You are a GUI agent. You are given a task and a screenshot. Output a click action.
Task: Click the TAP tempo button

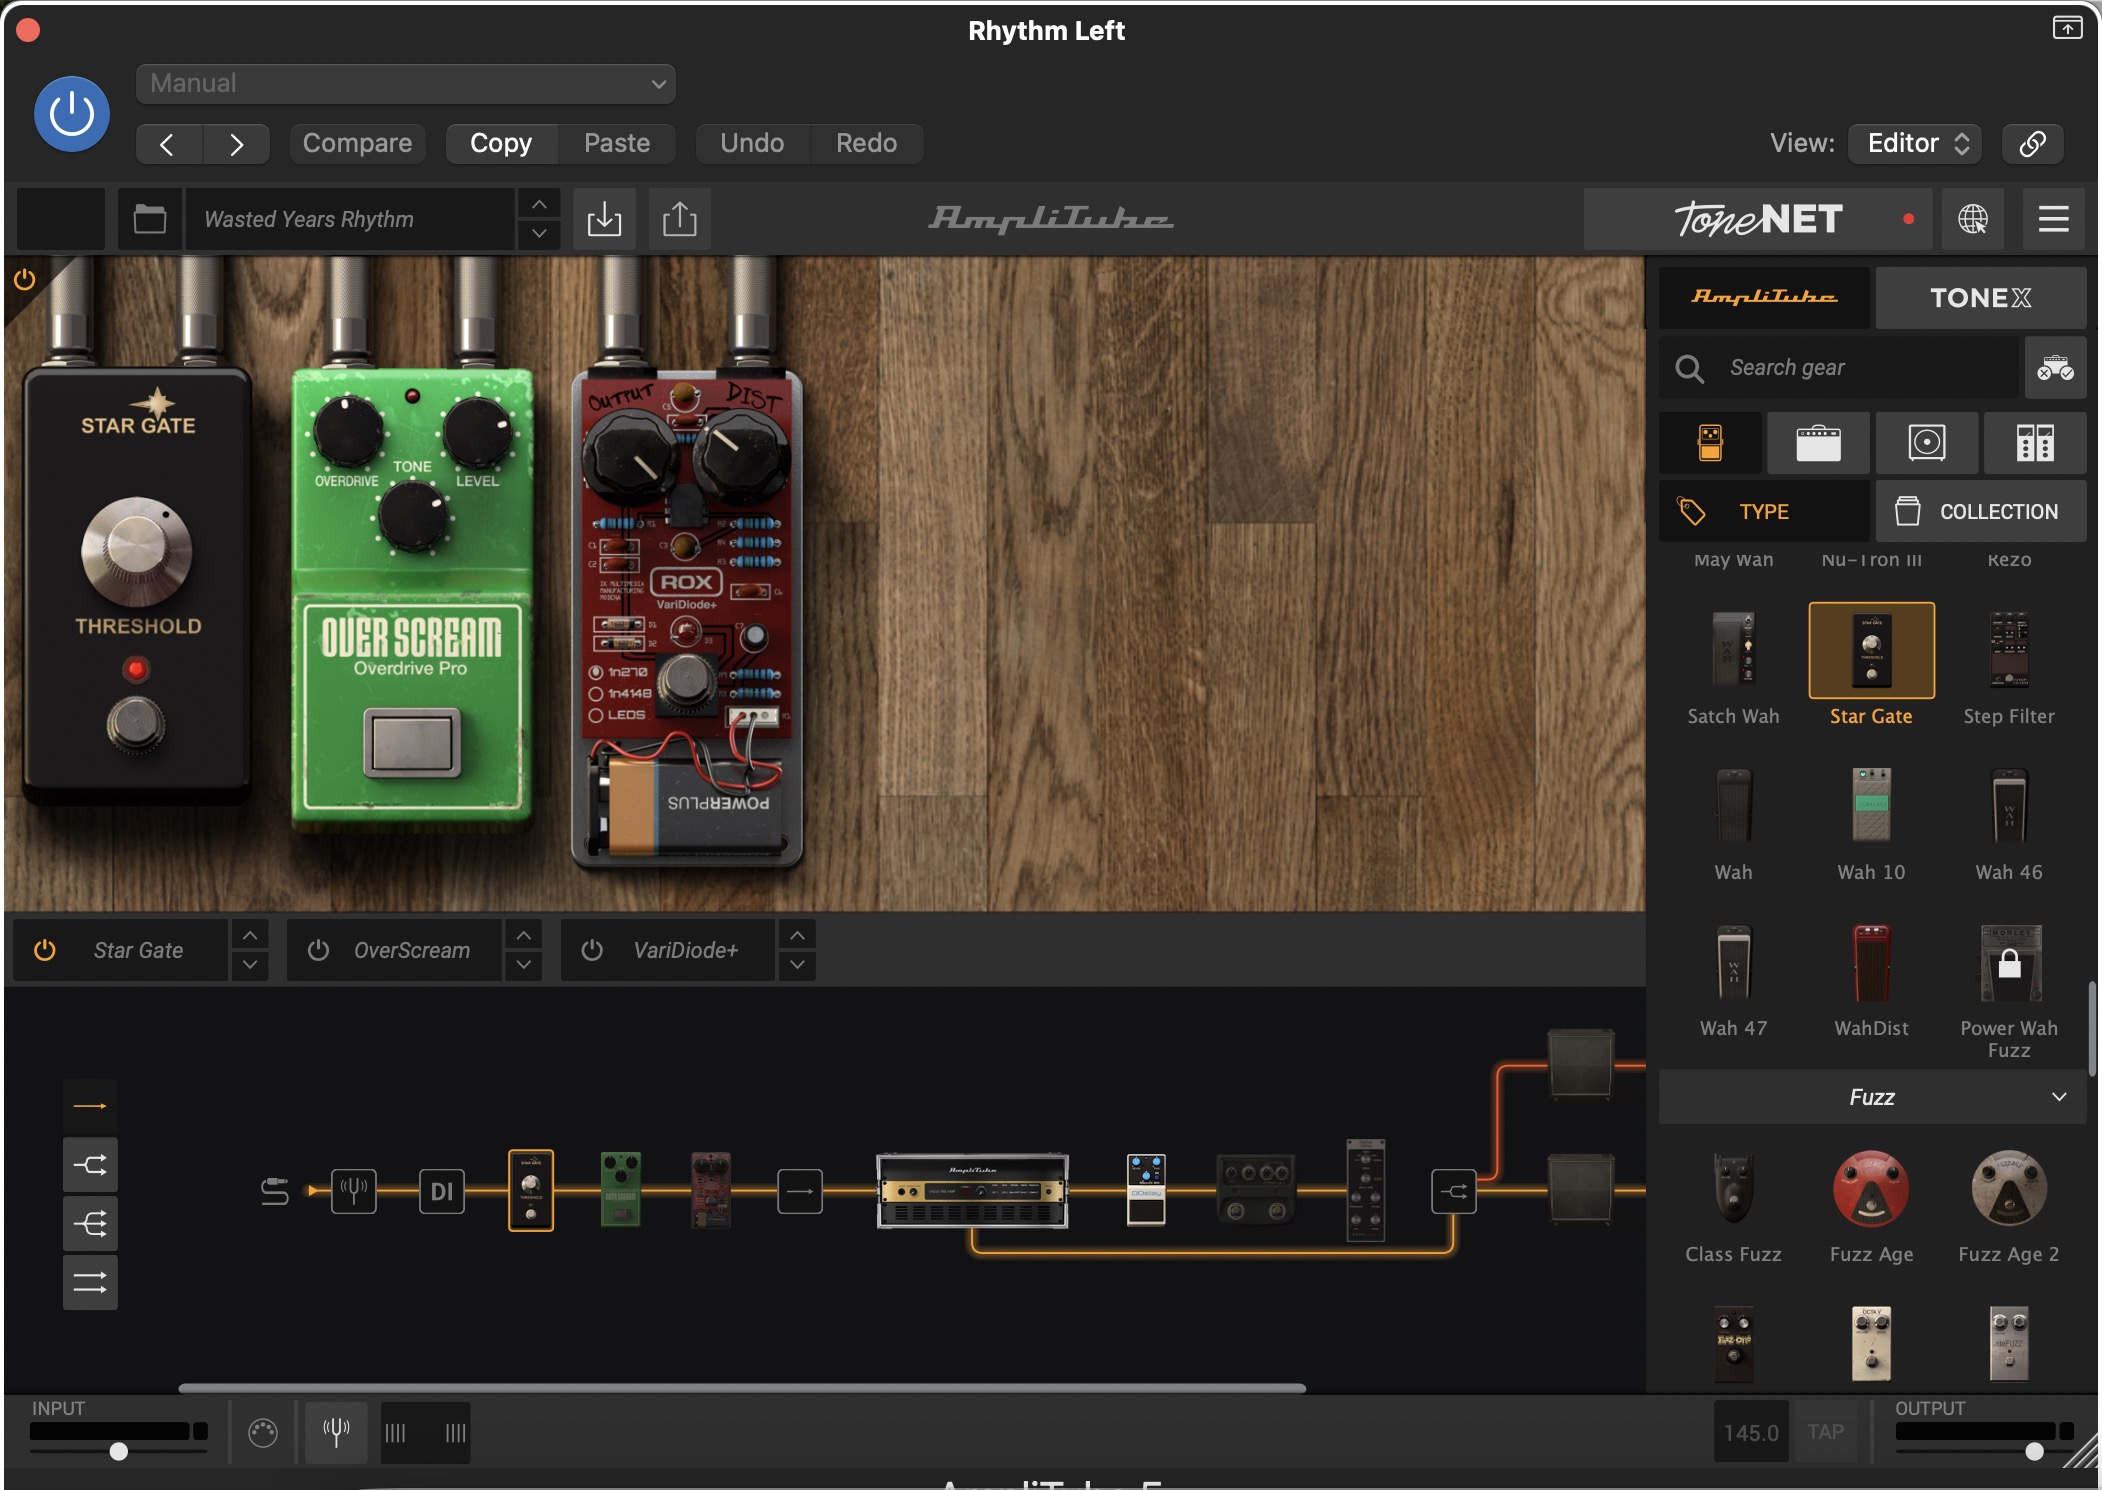coord(1825,1432)
